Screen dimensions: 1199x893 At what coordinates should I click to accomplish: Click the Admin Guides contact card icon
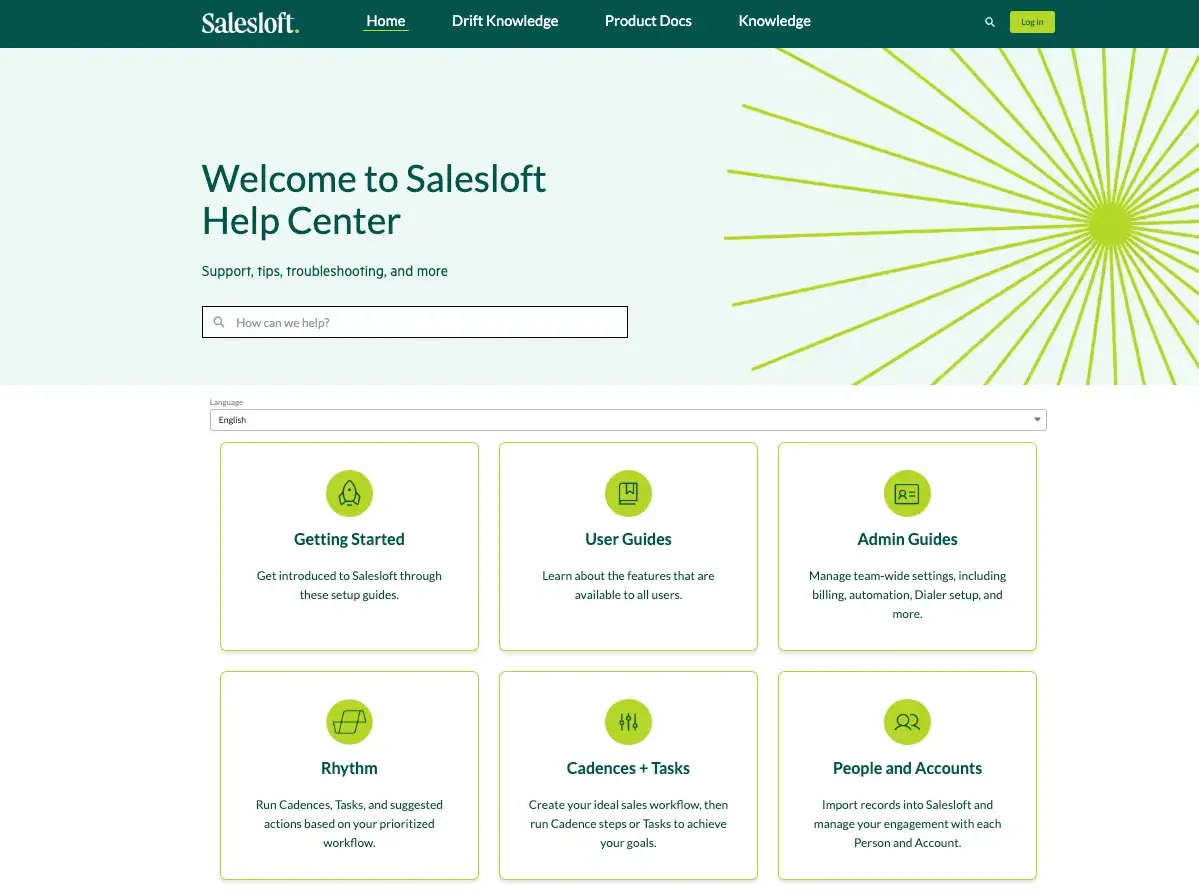(x=907, y=493)
